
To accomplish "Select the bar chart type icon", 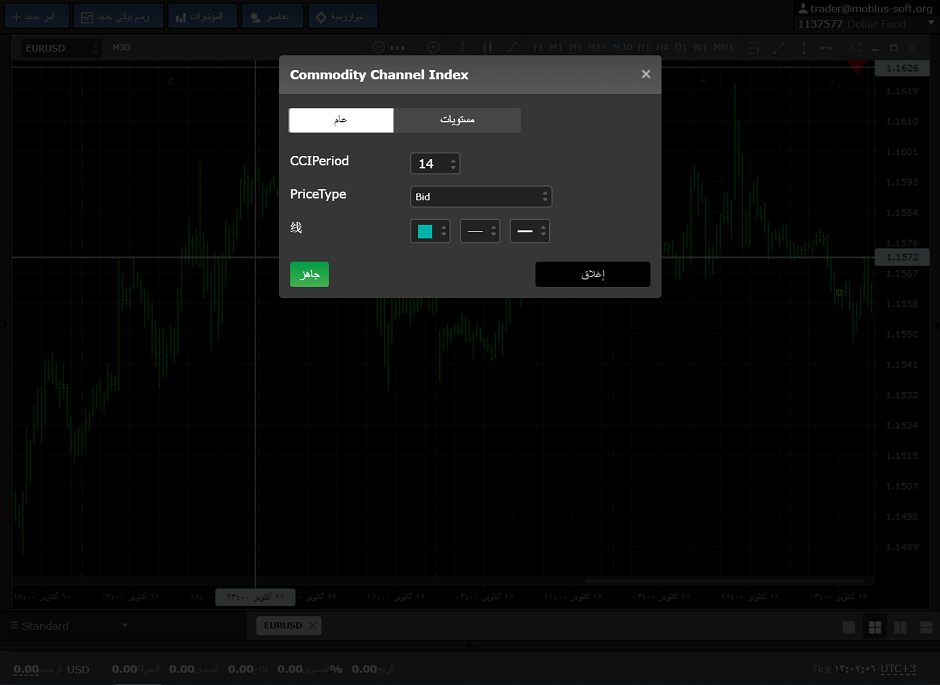I will coord(463,47).
